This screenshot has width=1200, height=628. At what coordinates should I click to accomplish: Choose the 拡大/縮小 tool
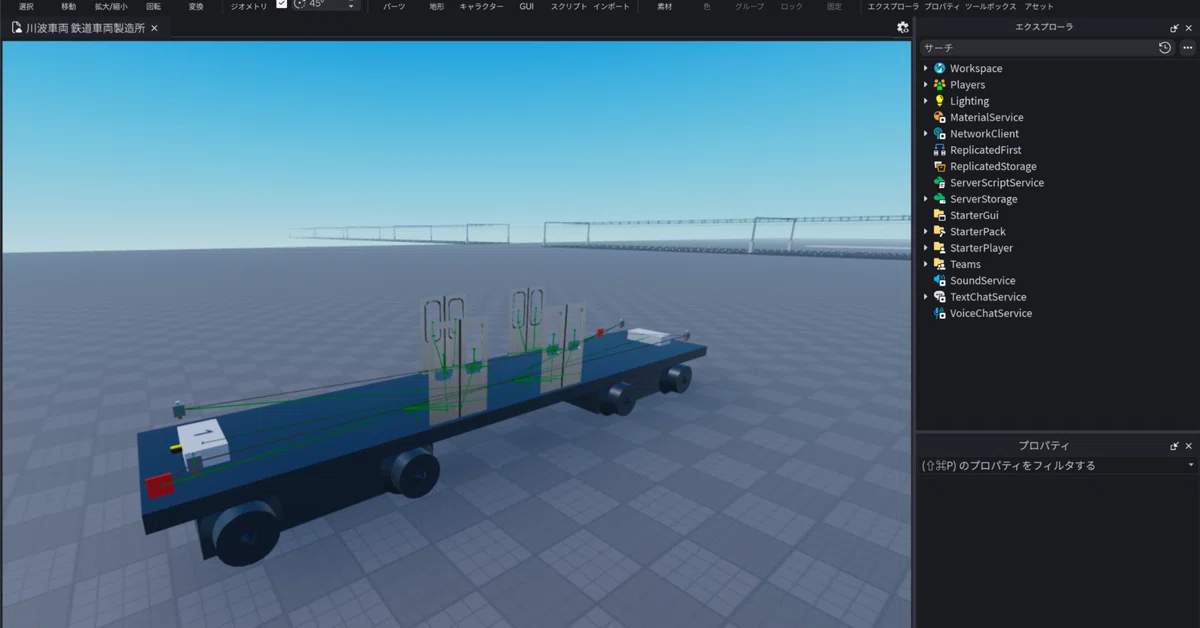111,6
